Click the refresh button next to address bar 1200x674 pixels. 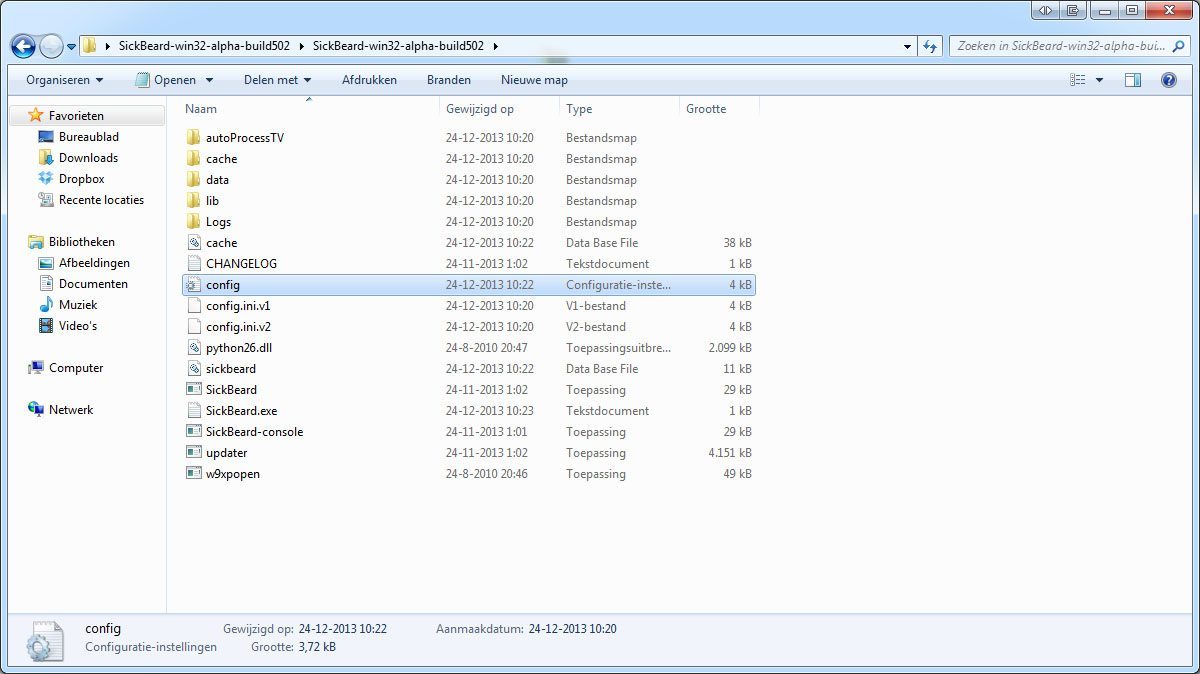pyautogui.click(x=931, y=46)
